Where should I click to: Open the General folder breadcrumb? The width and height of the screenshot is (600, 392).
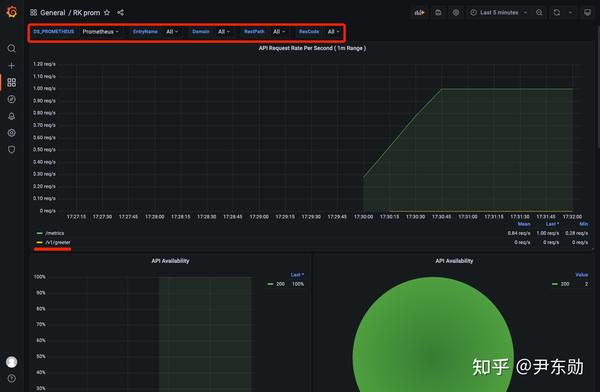[52, 13]
